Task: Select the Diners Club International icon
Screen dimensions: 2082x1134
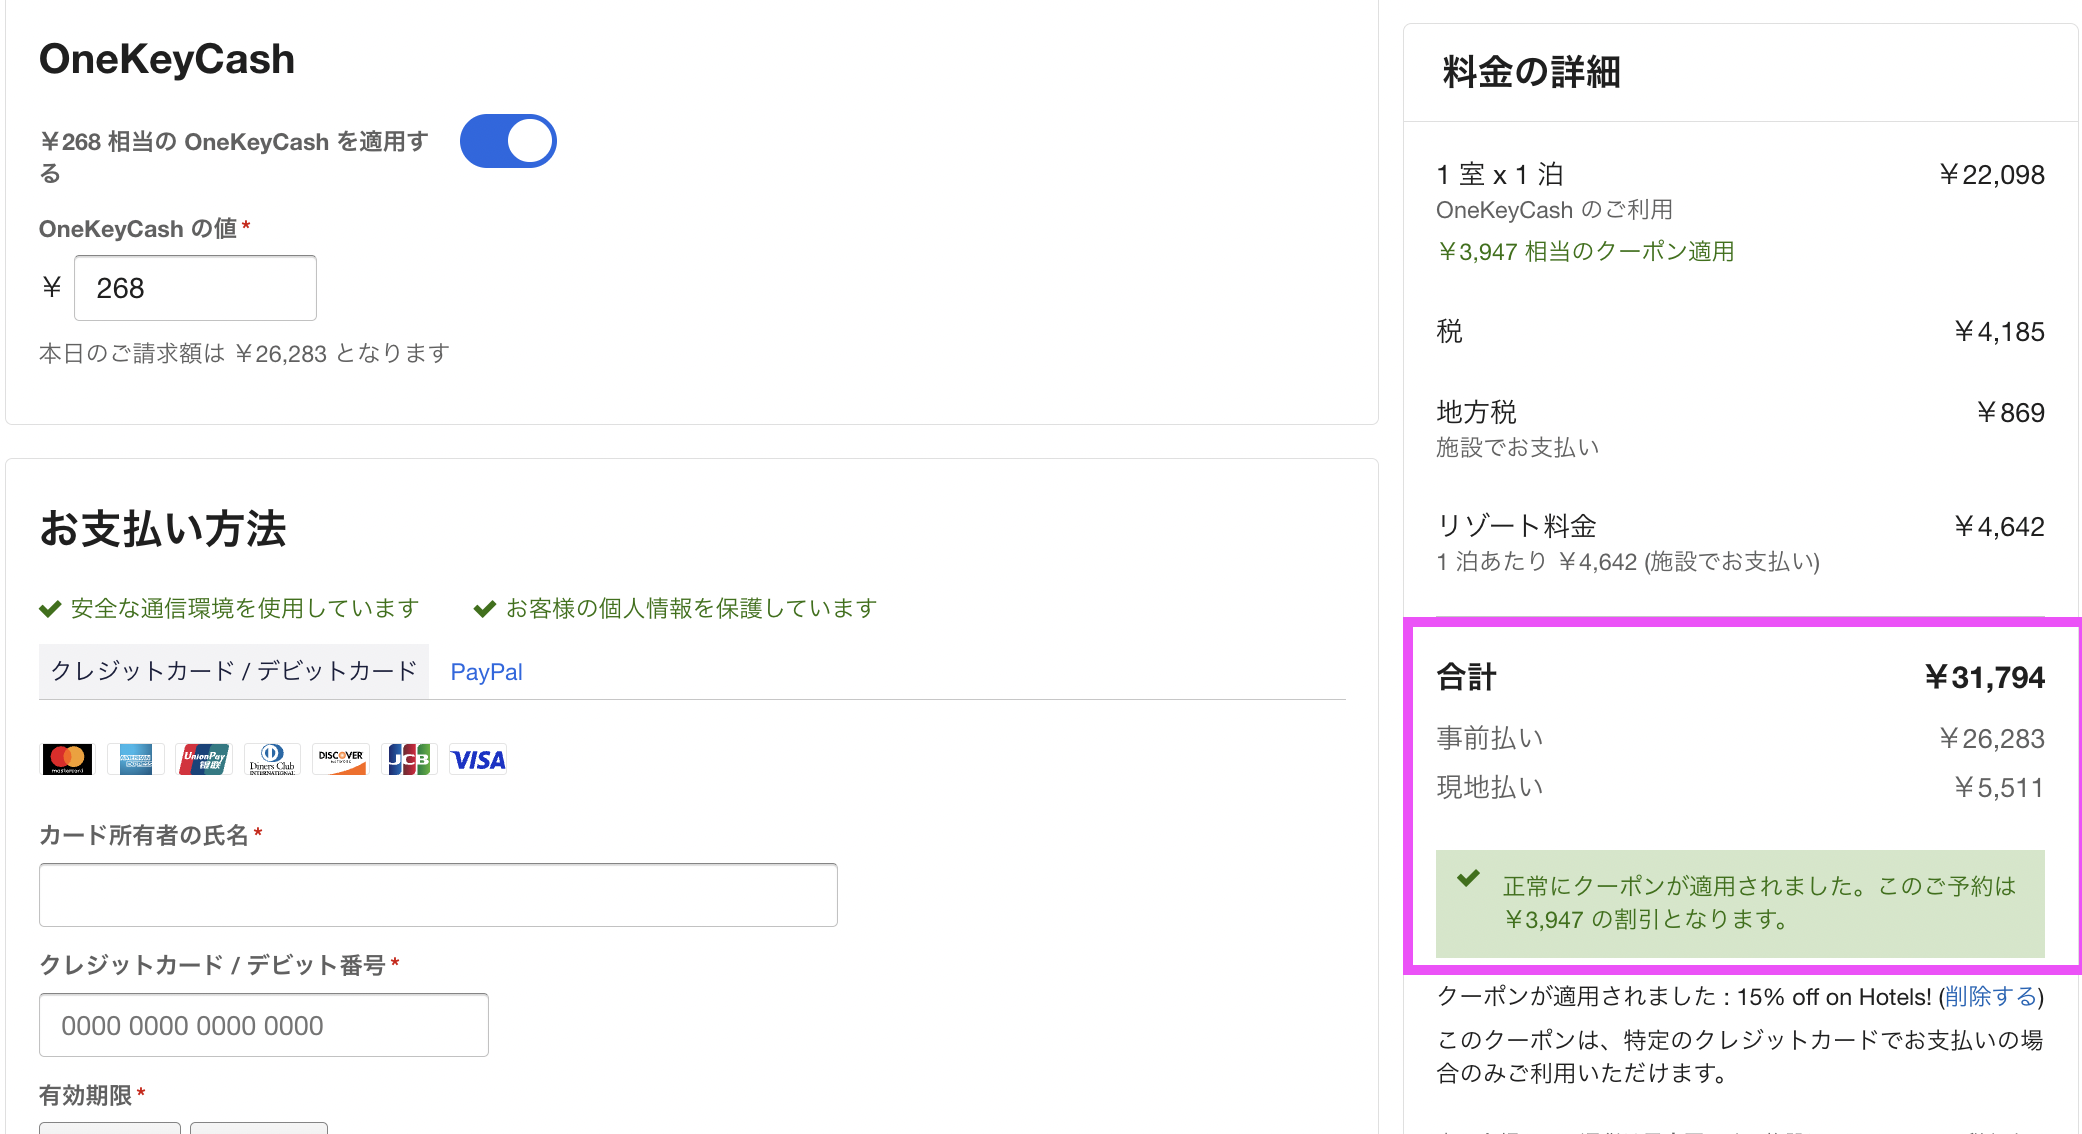Action: point(272,759)
